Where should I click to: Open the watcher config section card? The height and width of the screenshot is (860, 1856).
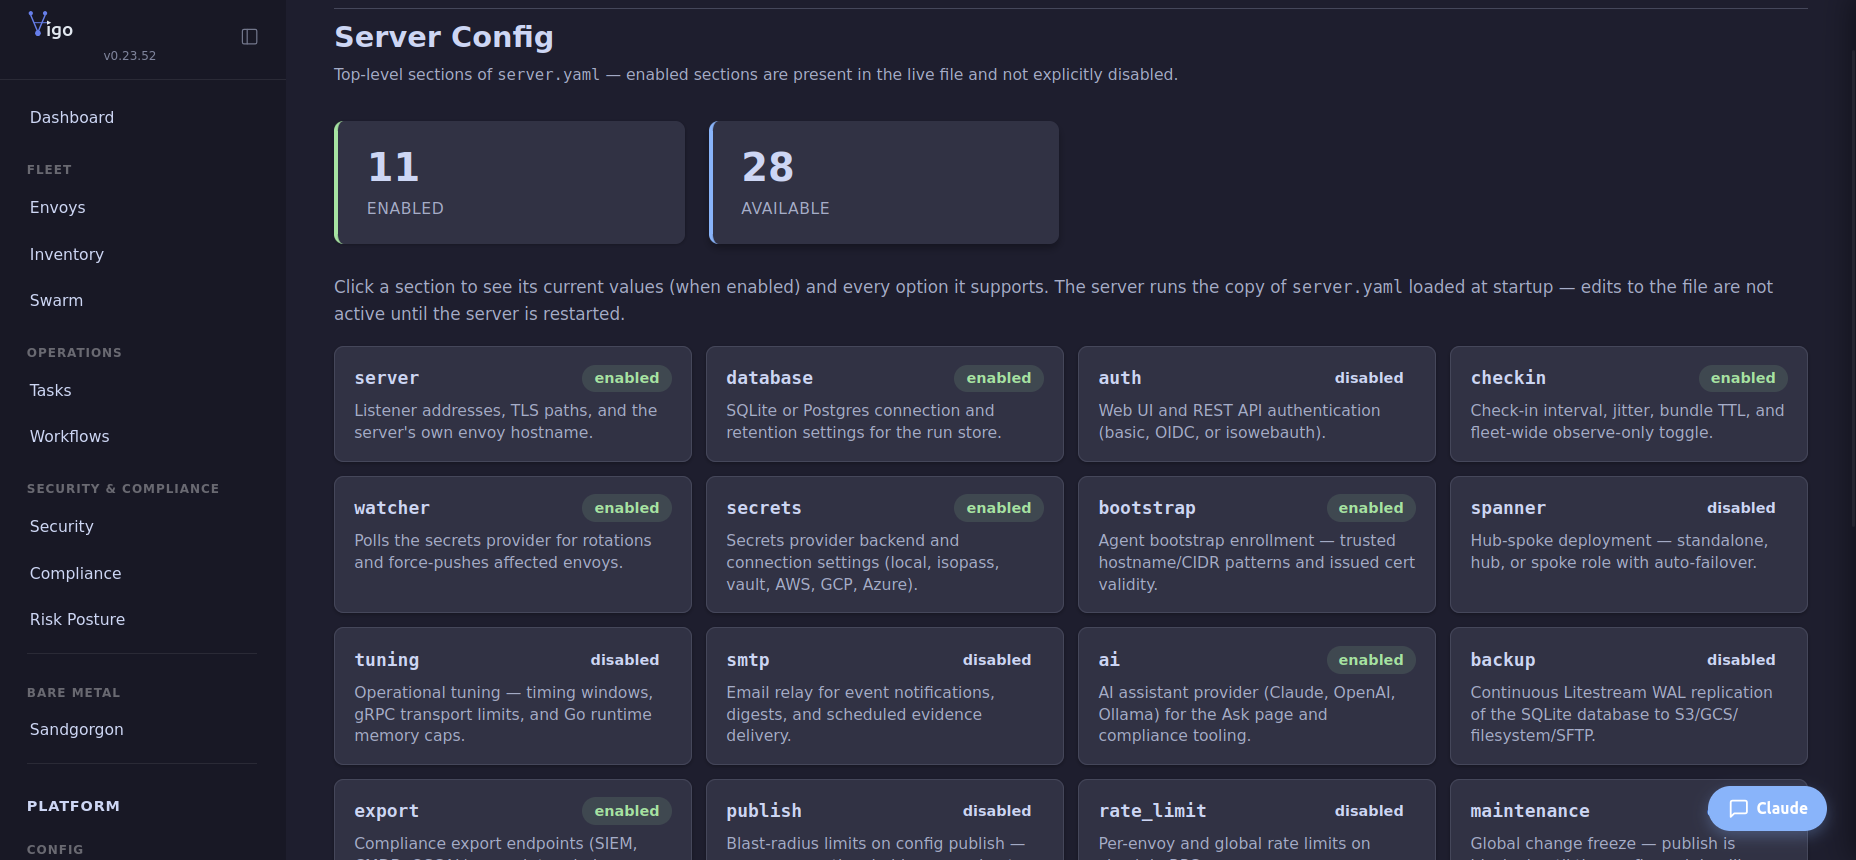coord(513,545)
